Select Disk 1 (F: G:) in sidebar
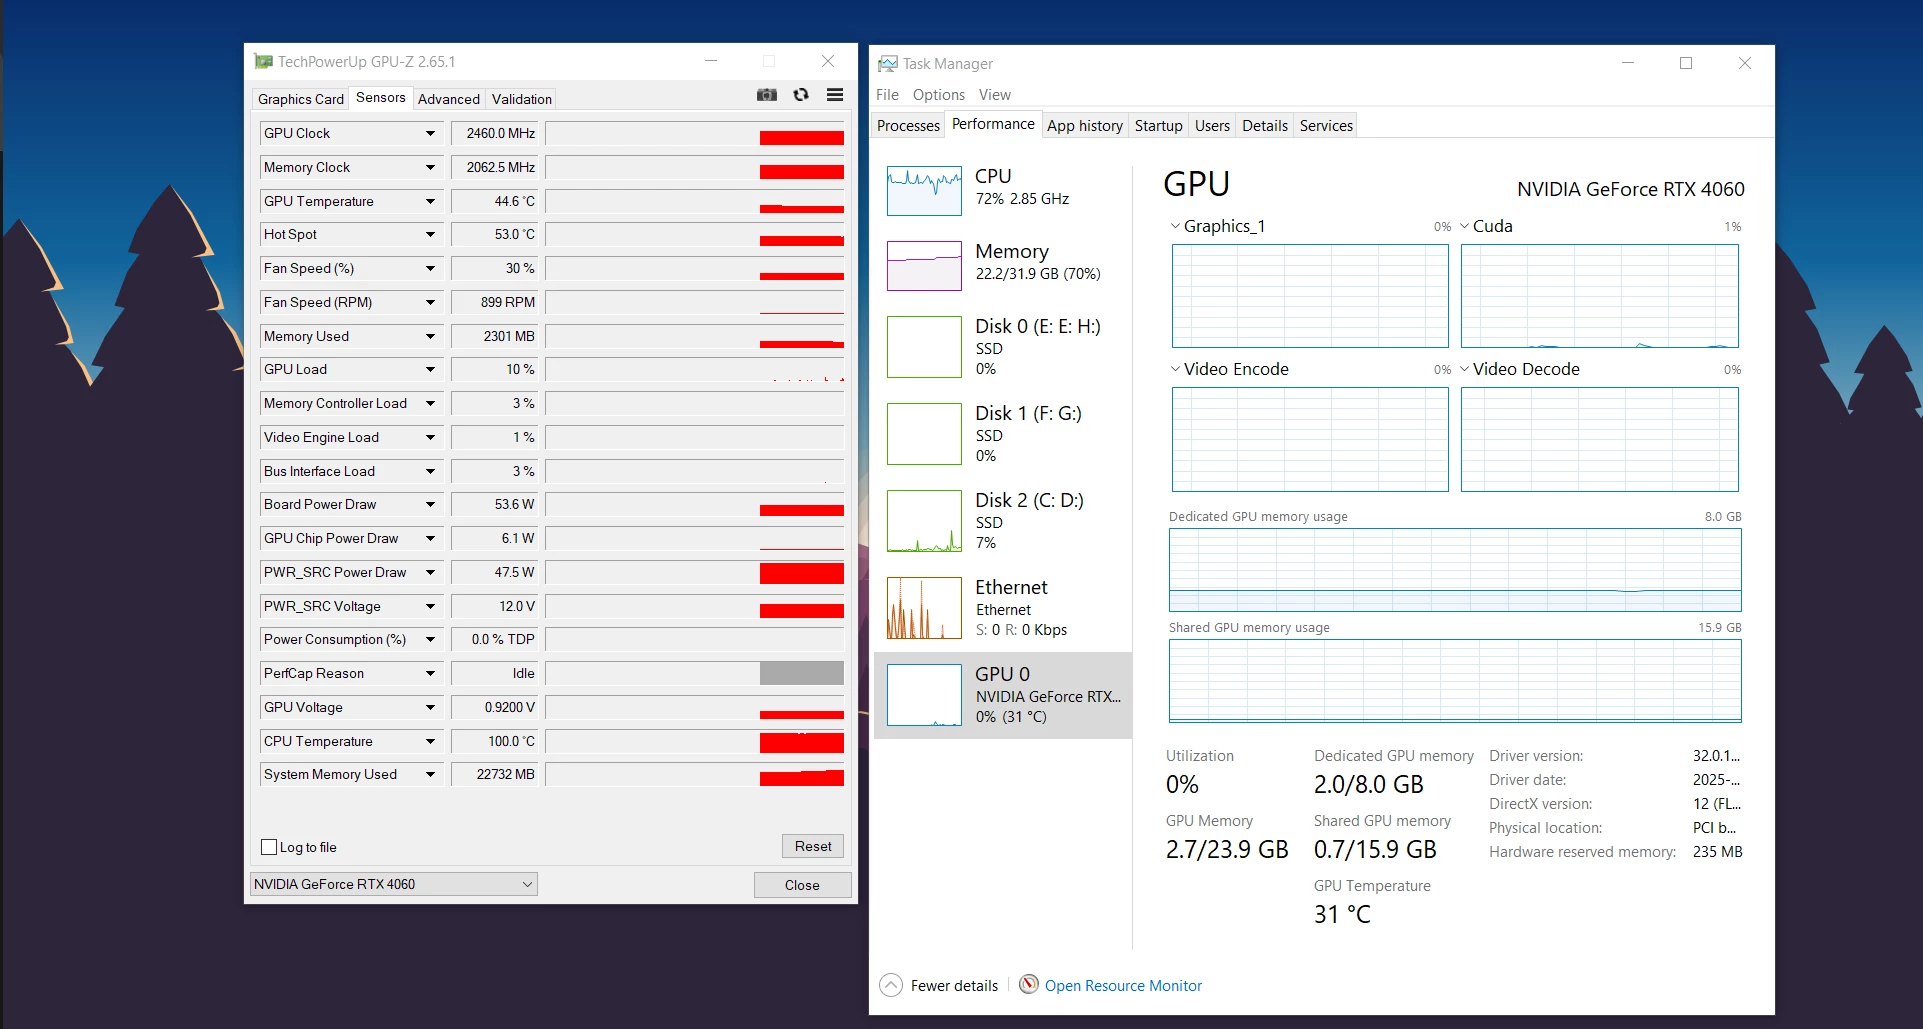Image resolution: width=1923 pixels, height=1029 pixels. 1003,434
